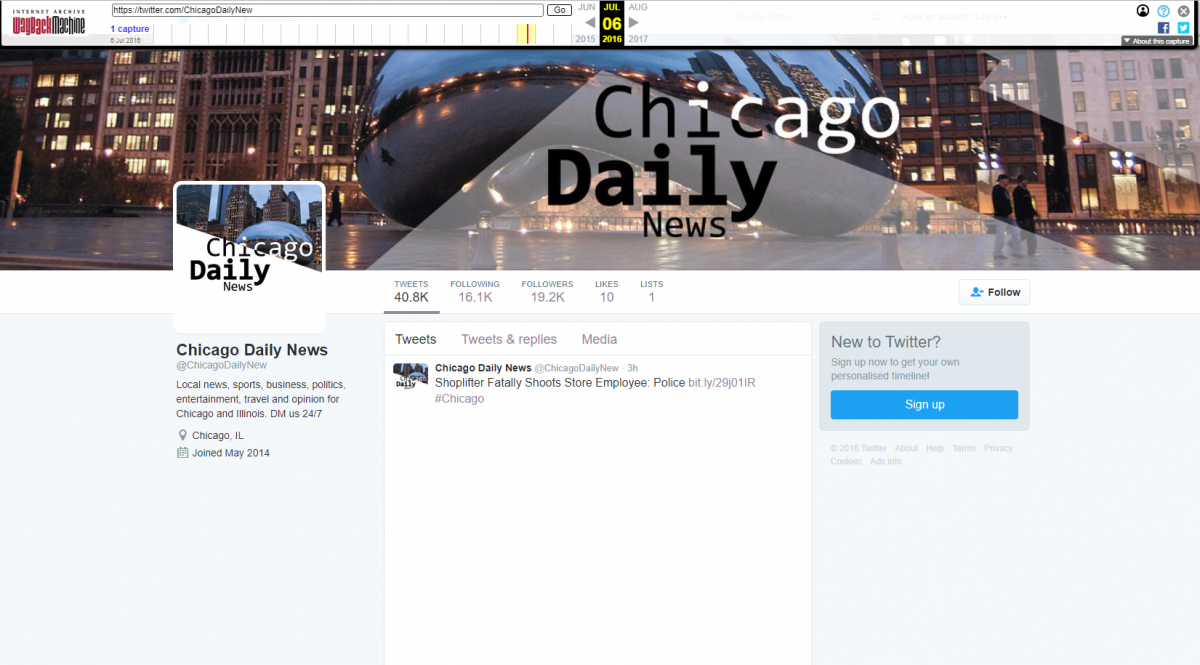Viewport: 1200px width, 665px height.
Task: Follow Chicago Daily News
Action: (994, 292)
